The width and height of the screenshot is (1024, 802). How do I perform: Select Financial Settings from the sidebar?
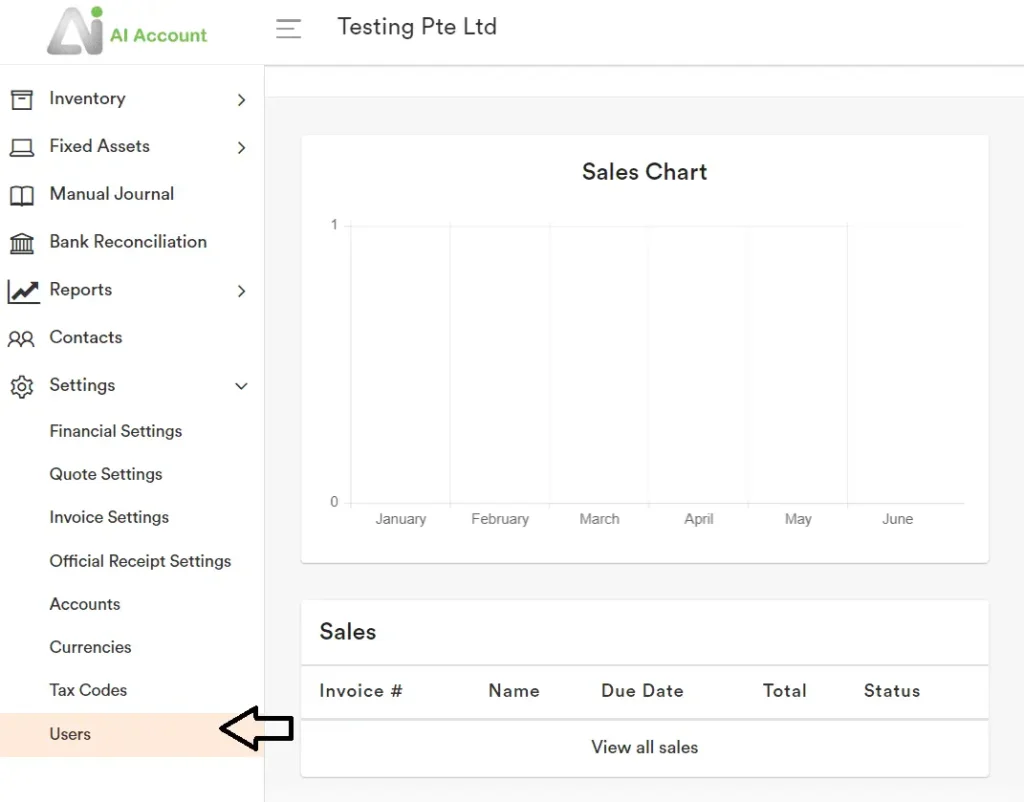[115, 431]
